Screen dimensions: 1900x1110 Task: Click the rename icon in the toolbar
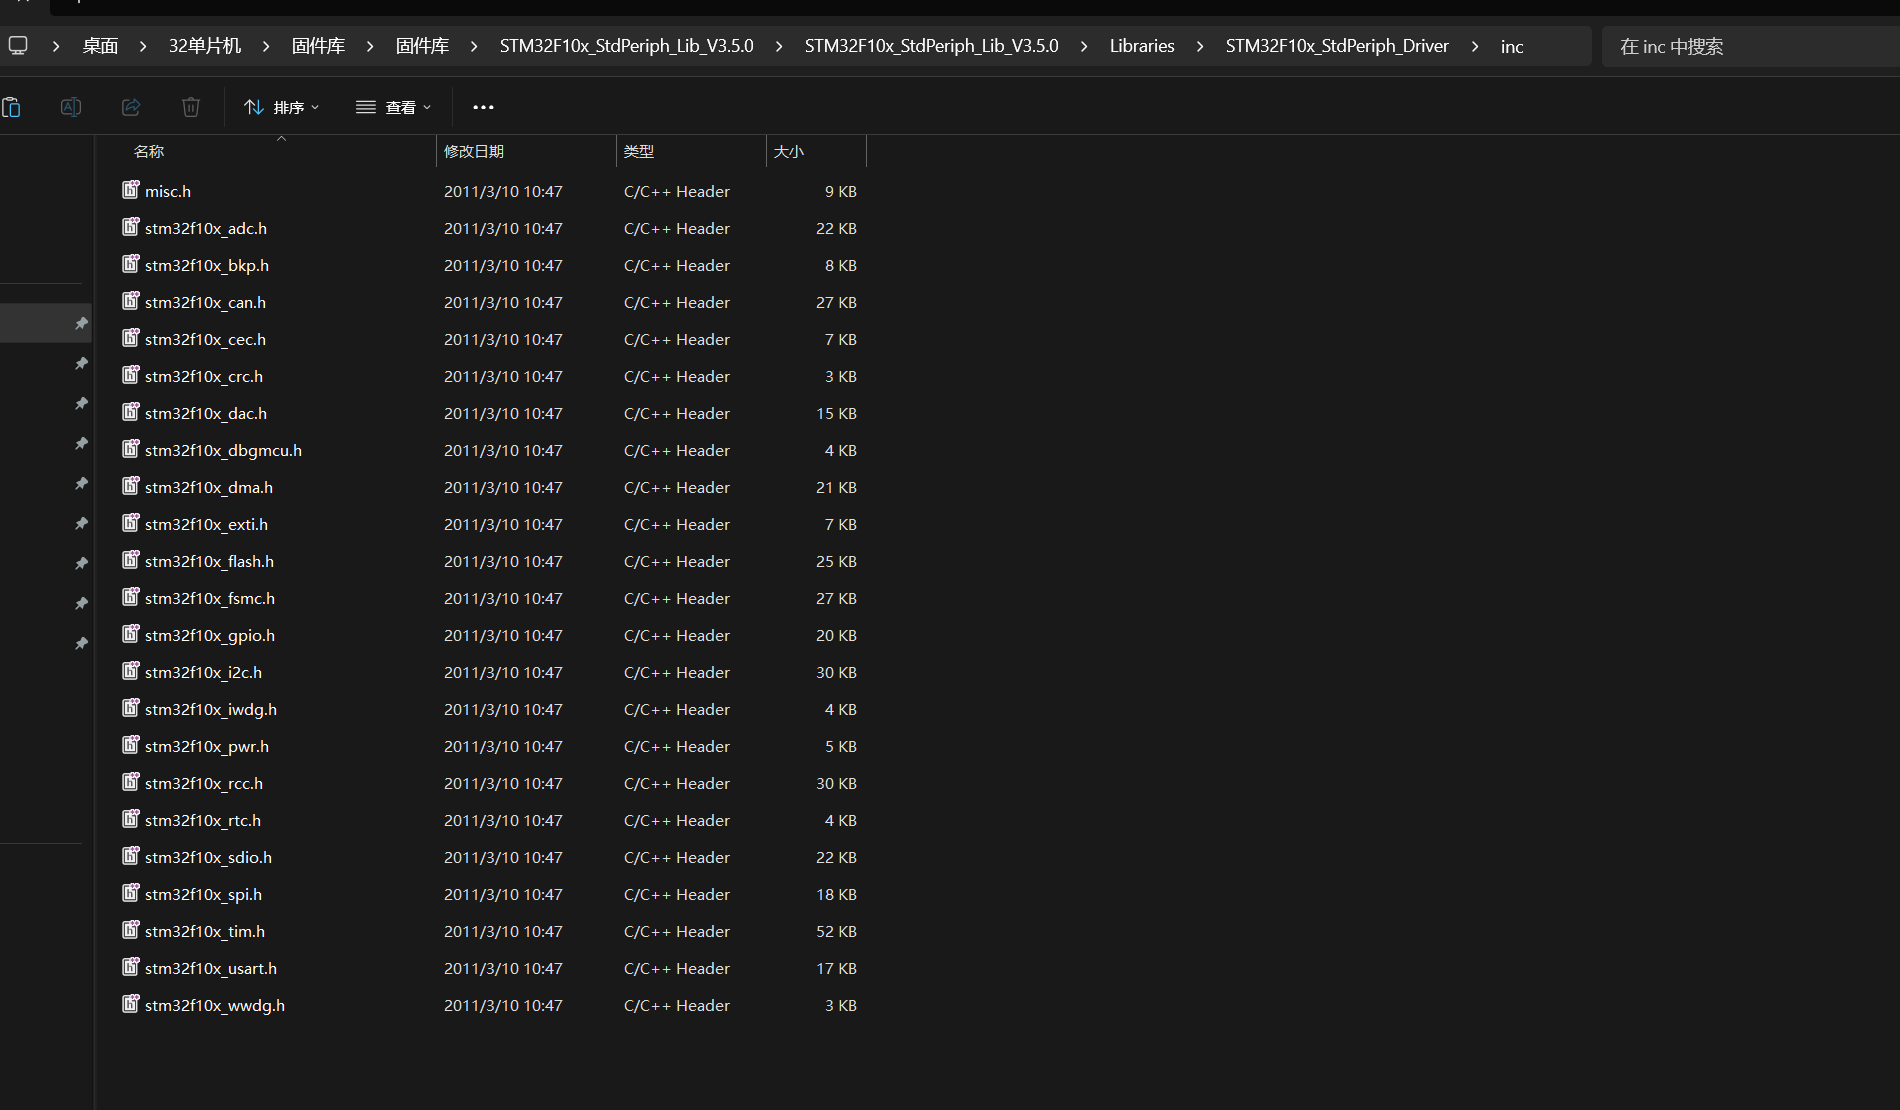(x=71, y=107)
